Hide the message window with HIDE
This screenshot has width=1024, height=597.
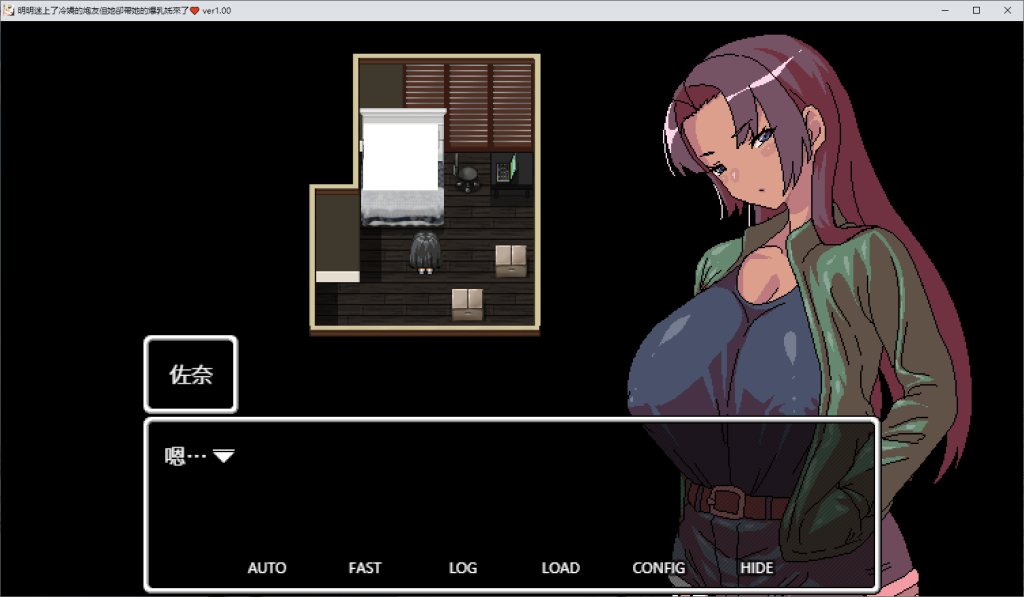coord(756,568)
